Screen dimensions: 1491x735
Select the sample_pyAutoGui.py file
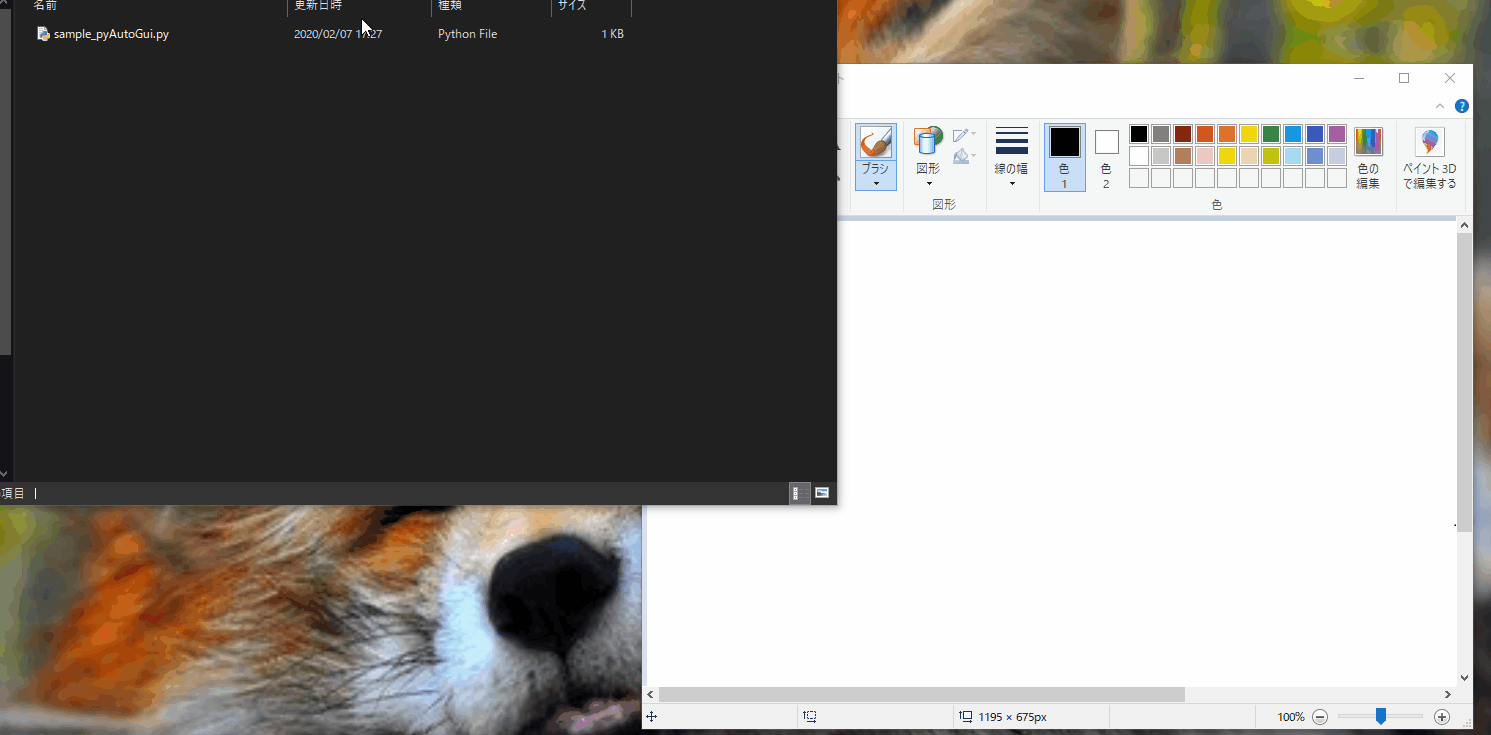coord(110,34)
